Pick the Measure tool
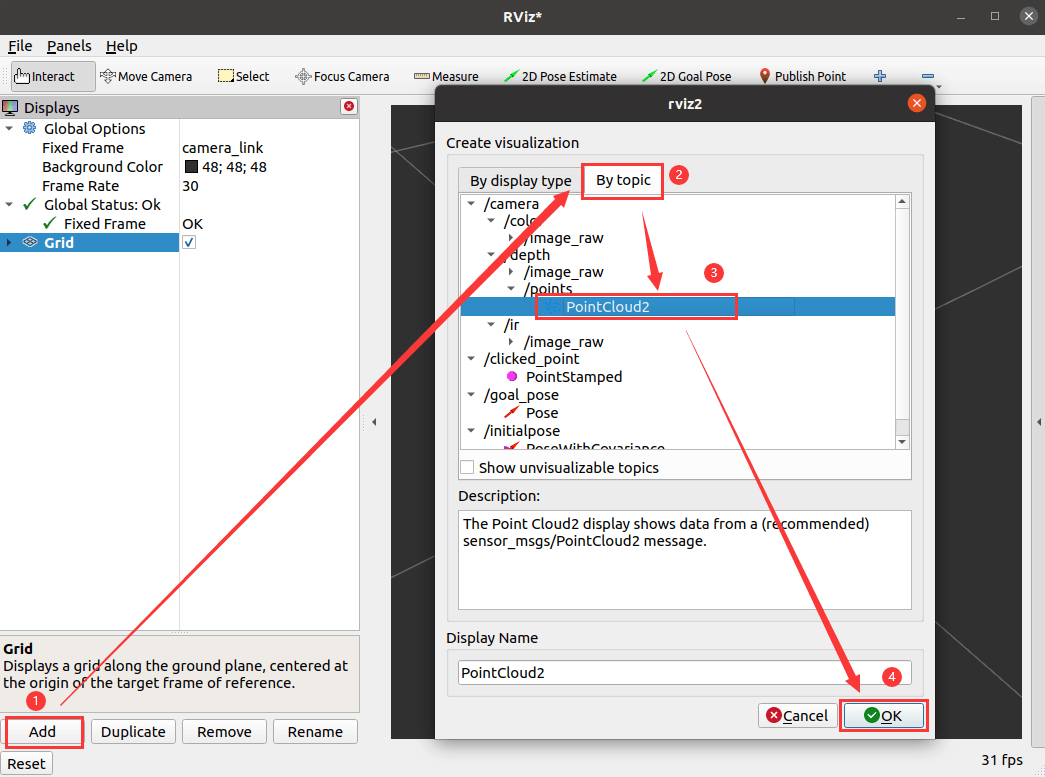 446,77
